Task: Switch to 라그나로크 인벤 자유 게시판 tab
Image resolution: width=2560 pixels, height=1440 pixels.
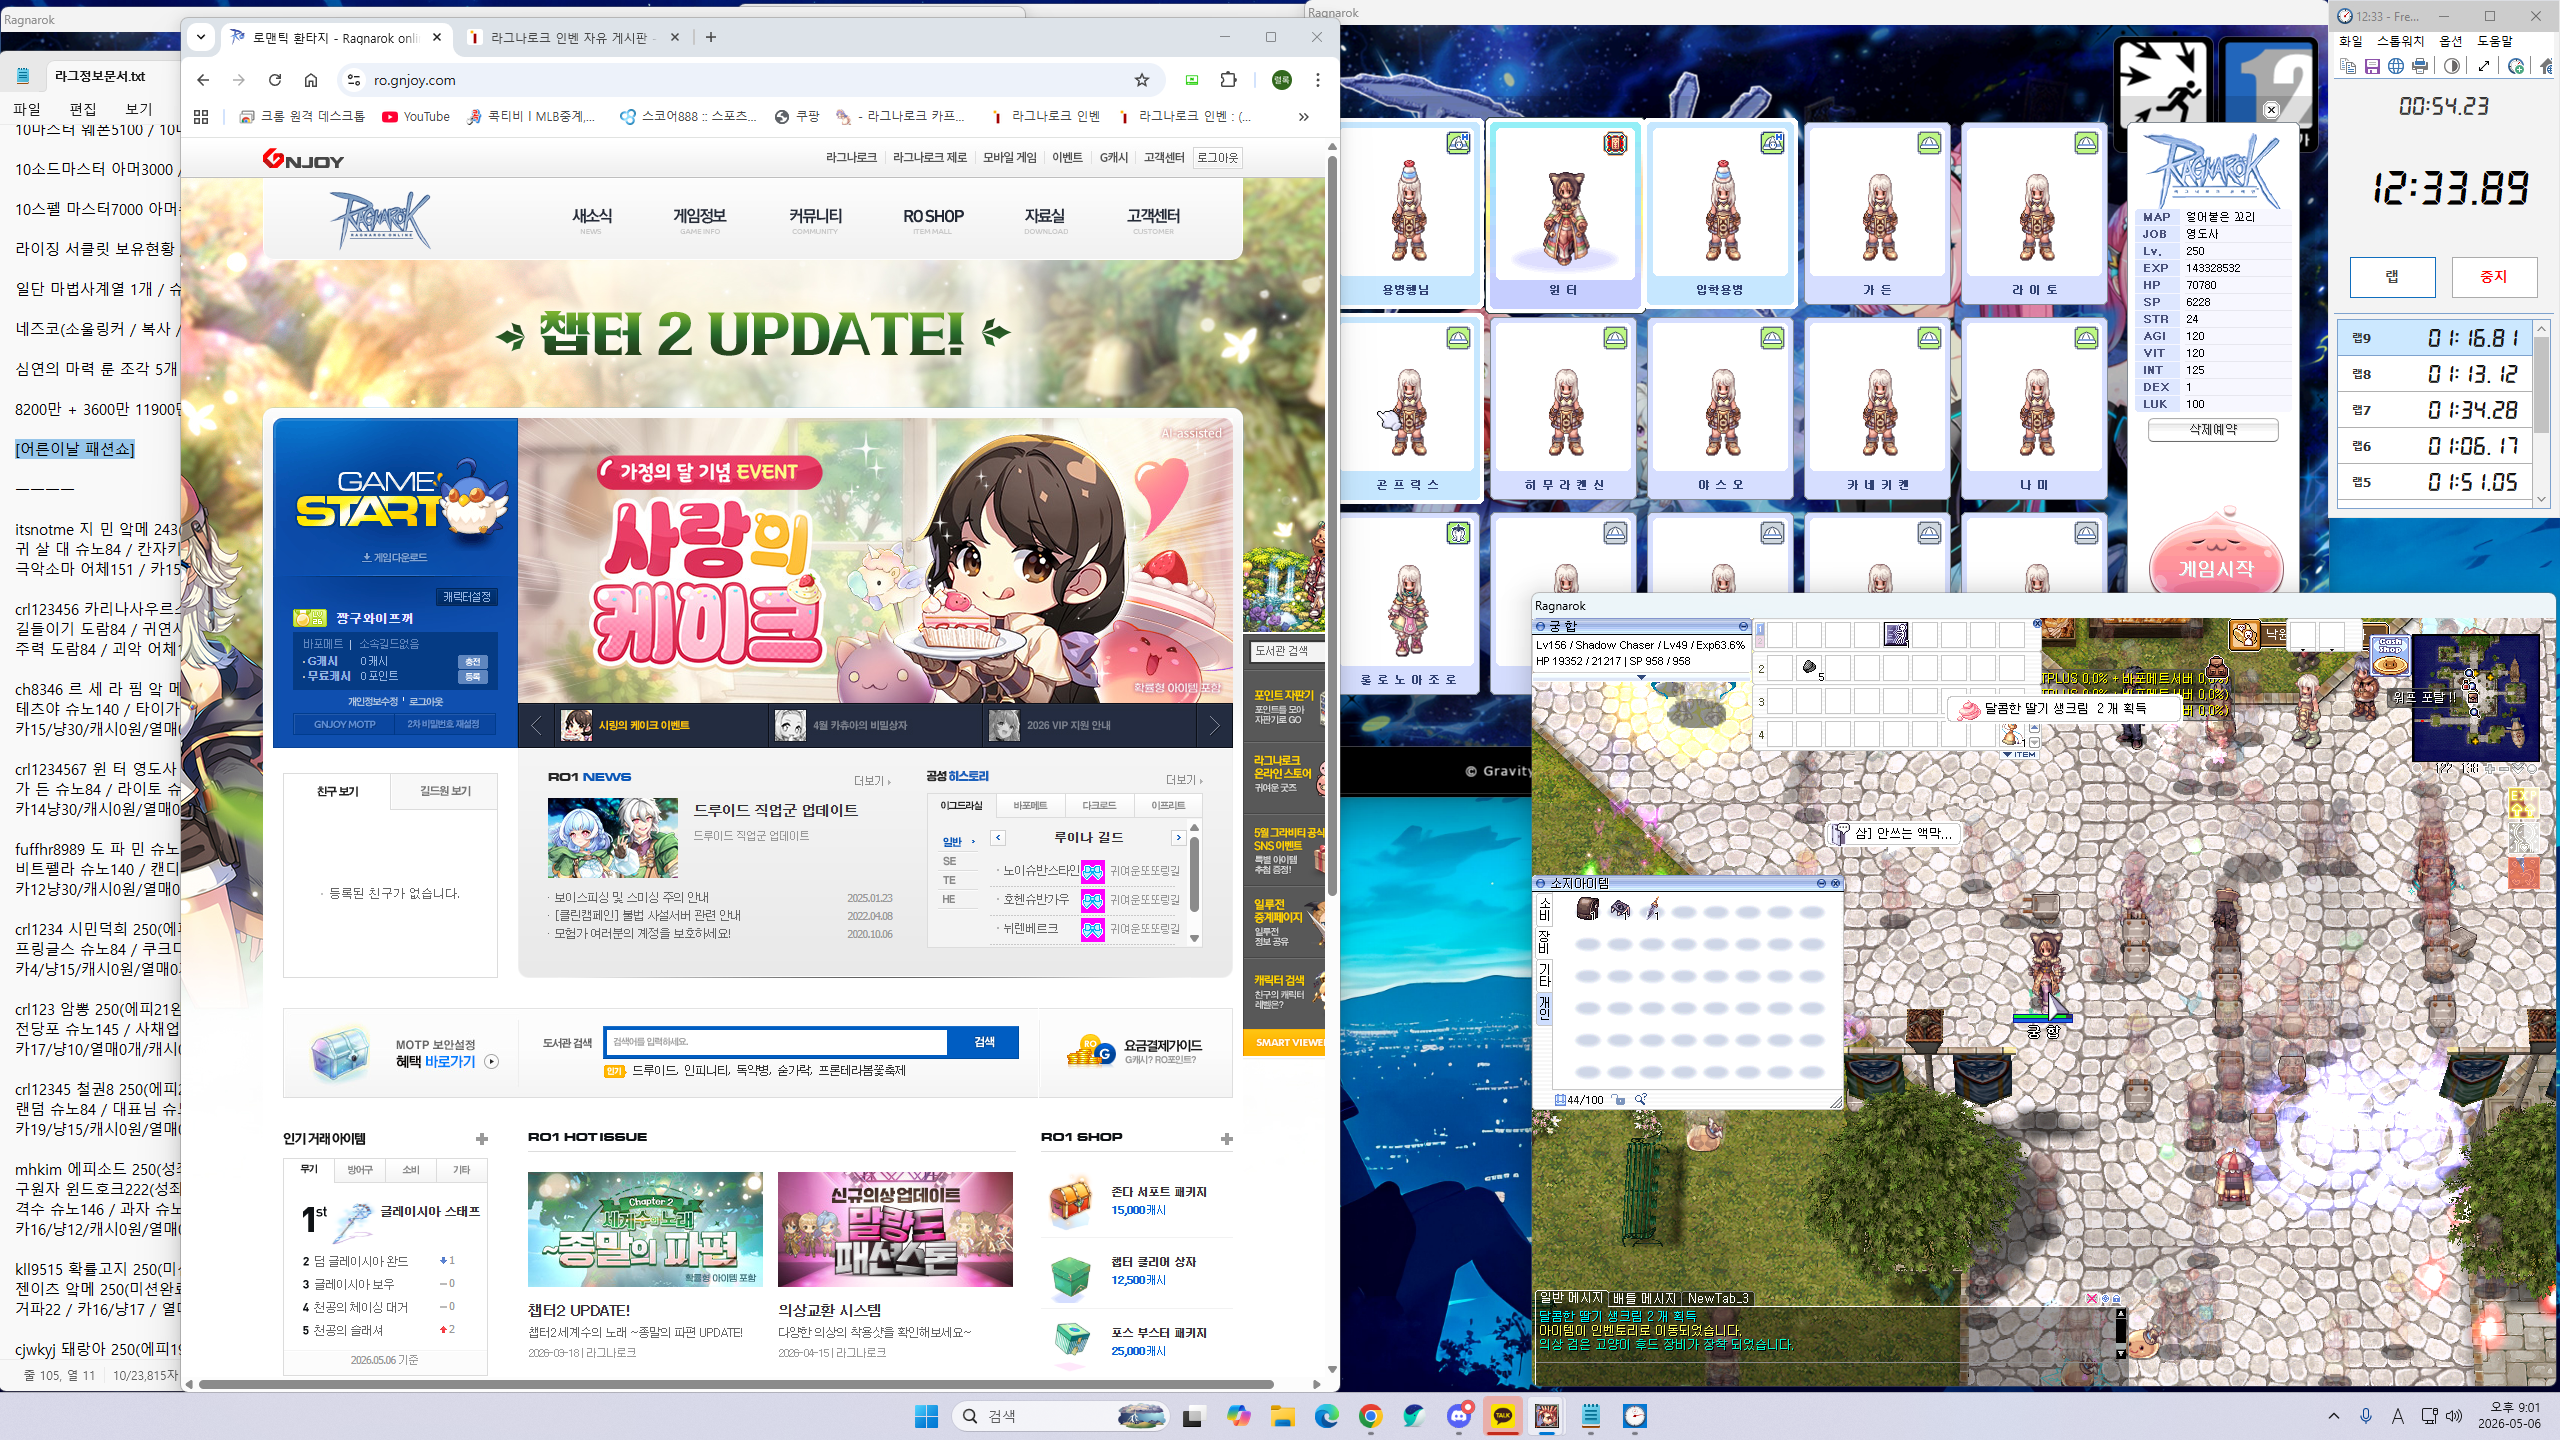Action: 573,37
